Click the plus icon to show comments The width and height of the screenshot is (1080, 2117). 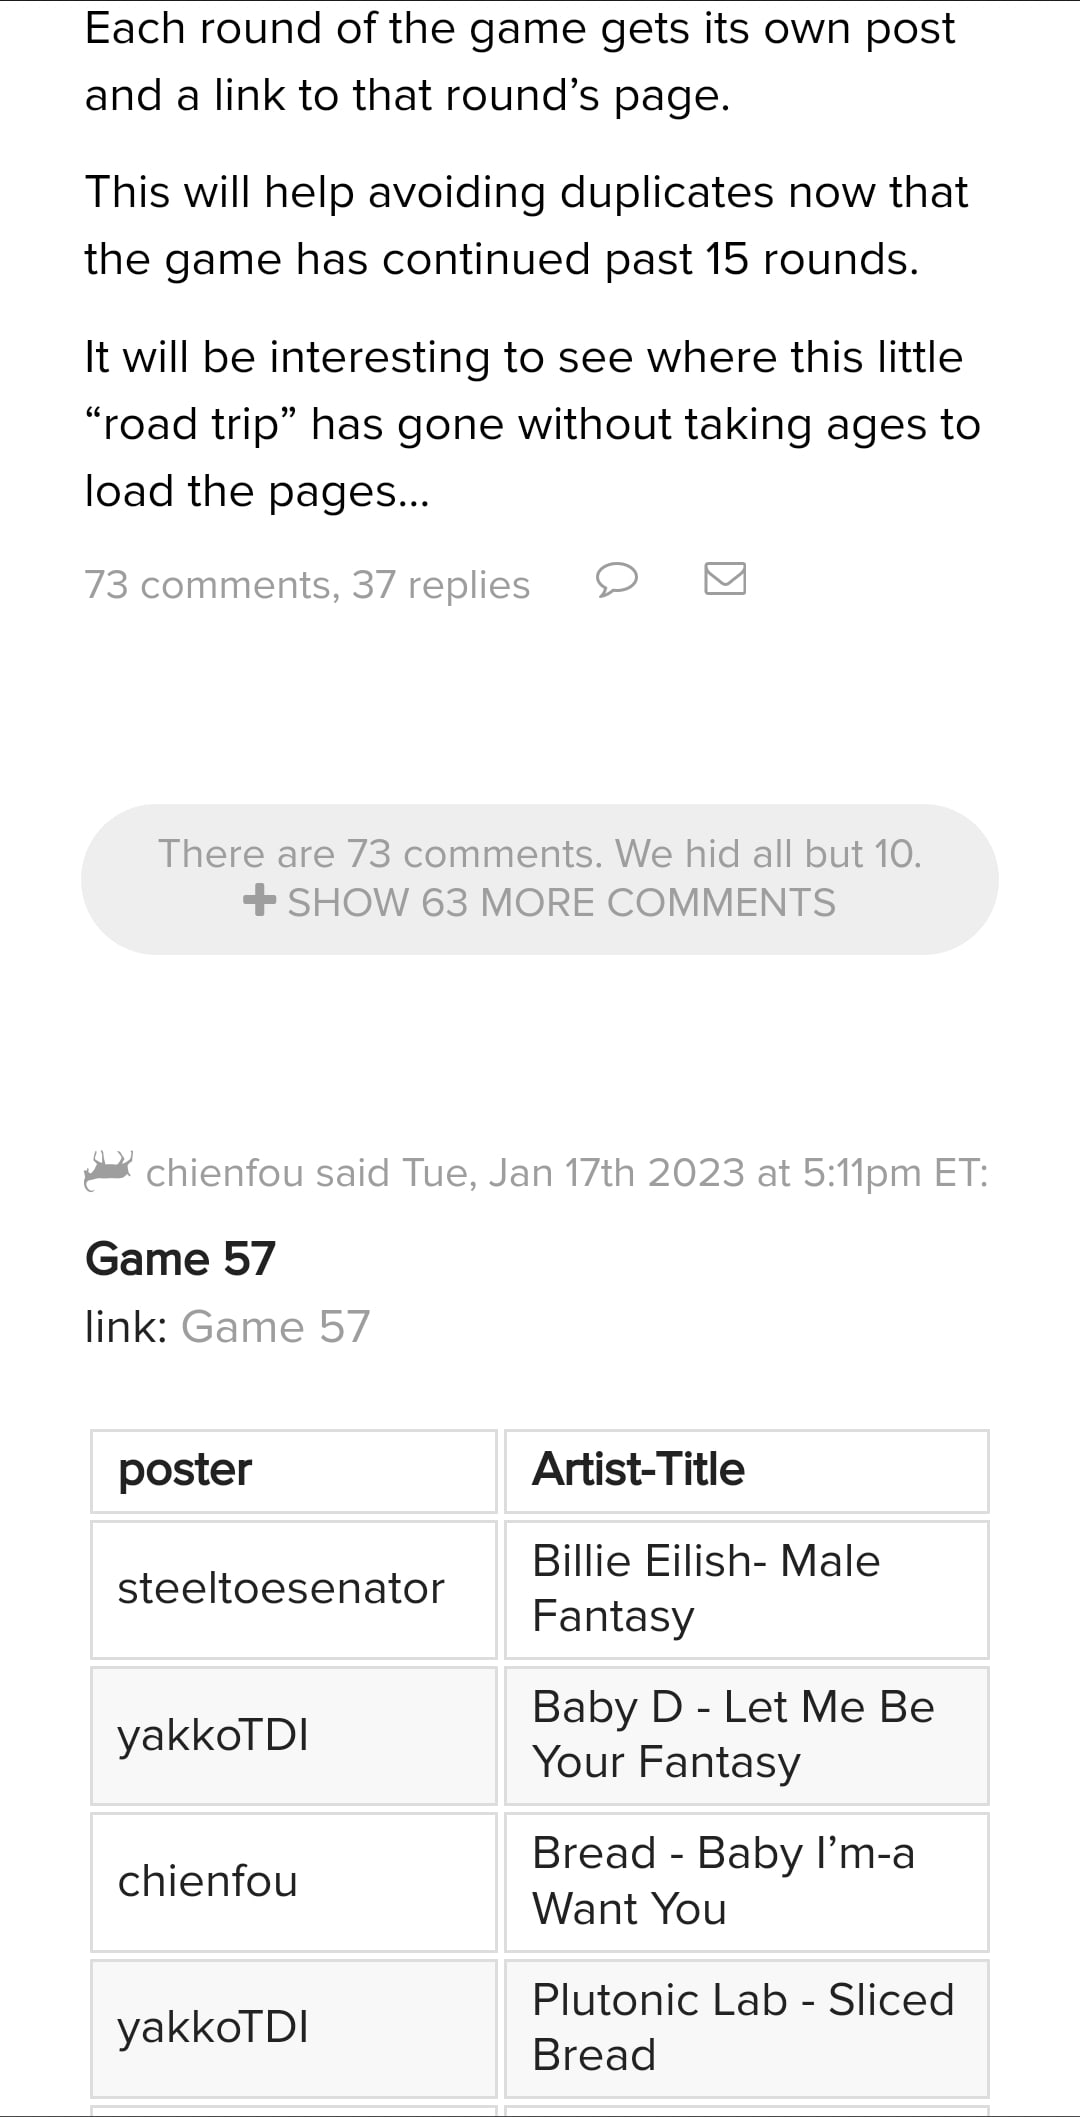[259, 900]
